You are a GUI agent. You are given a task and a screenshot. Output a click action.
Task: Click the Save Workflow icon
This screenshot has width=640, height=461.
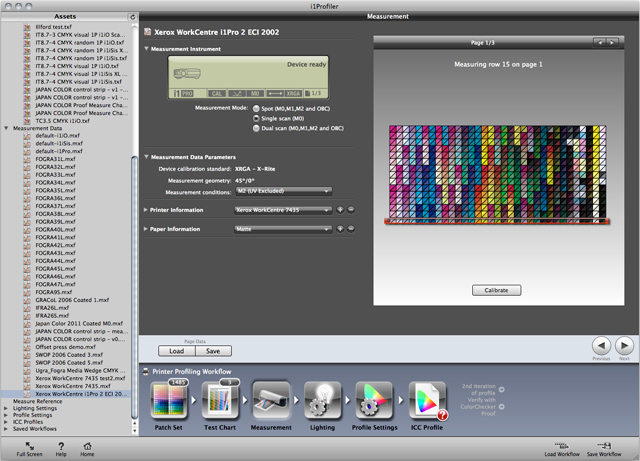click(604, 446)
